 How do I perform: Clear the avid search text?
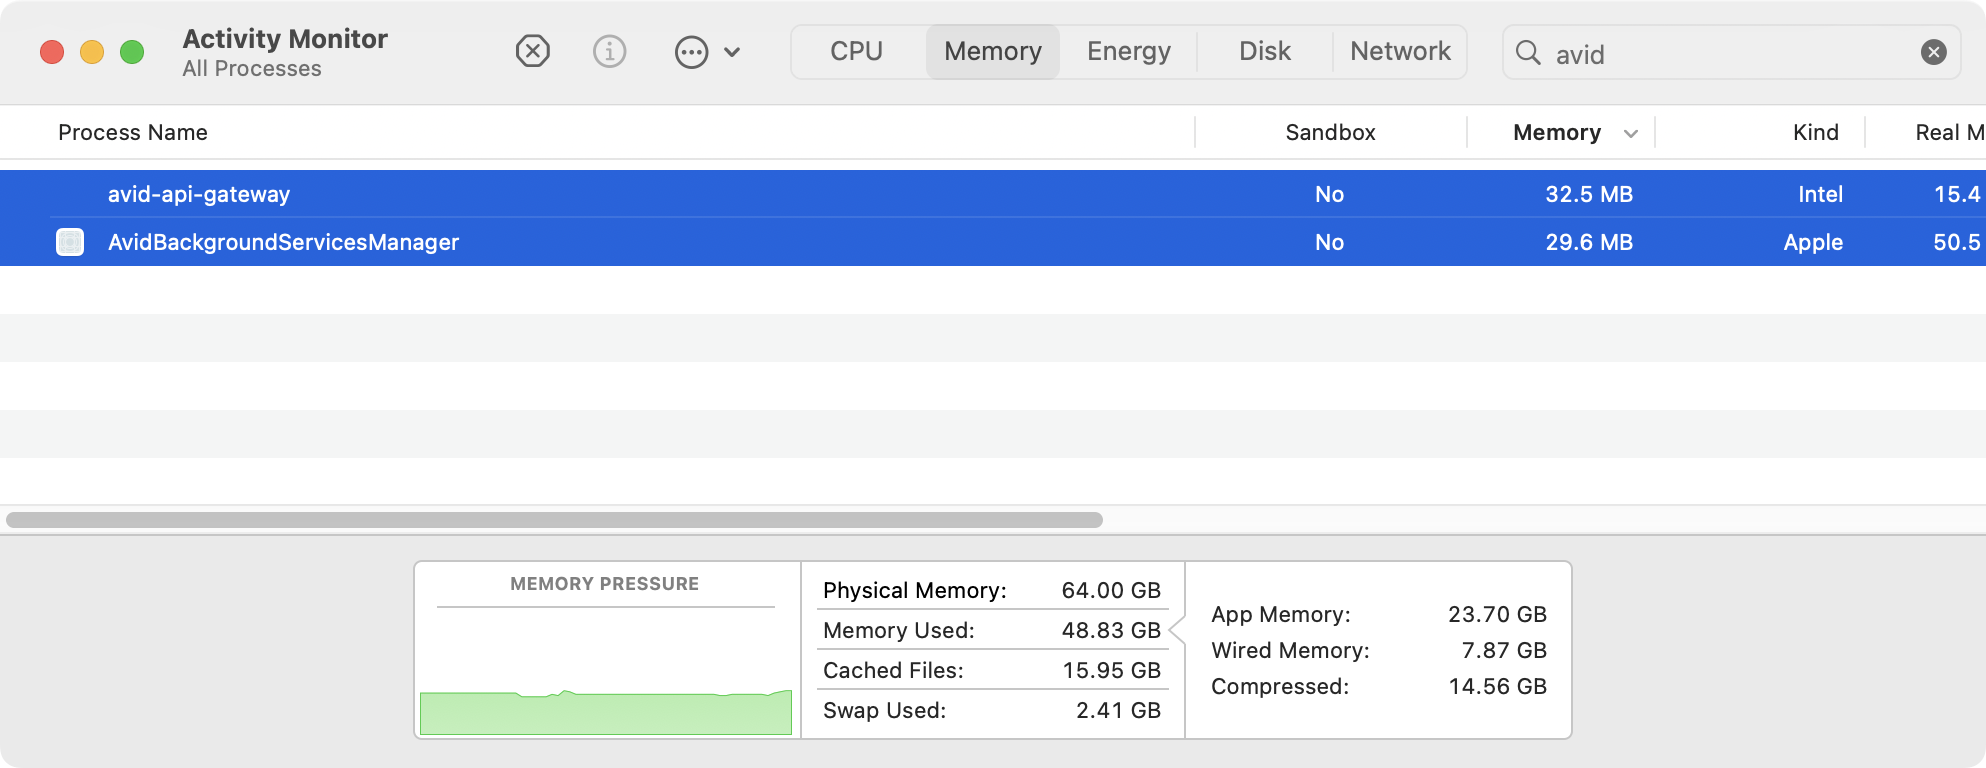1933,52
